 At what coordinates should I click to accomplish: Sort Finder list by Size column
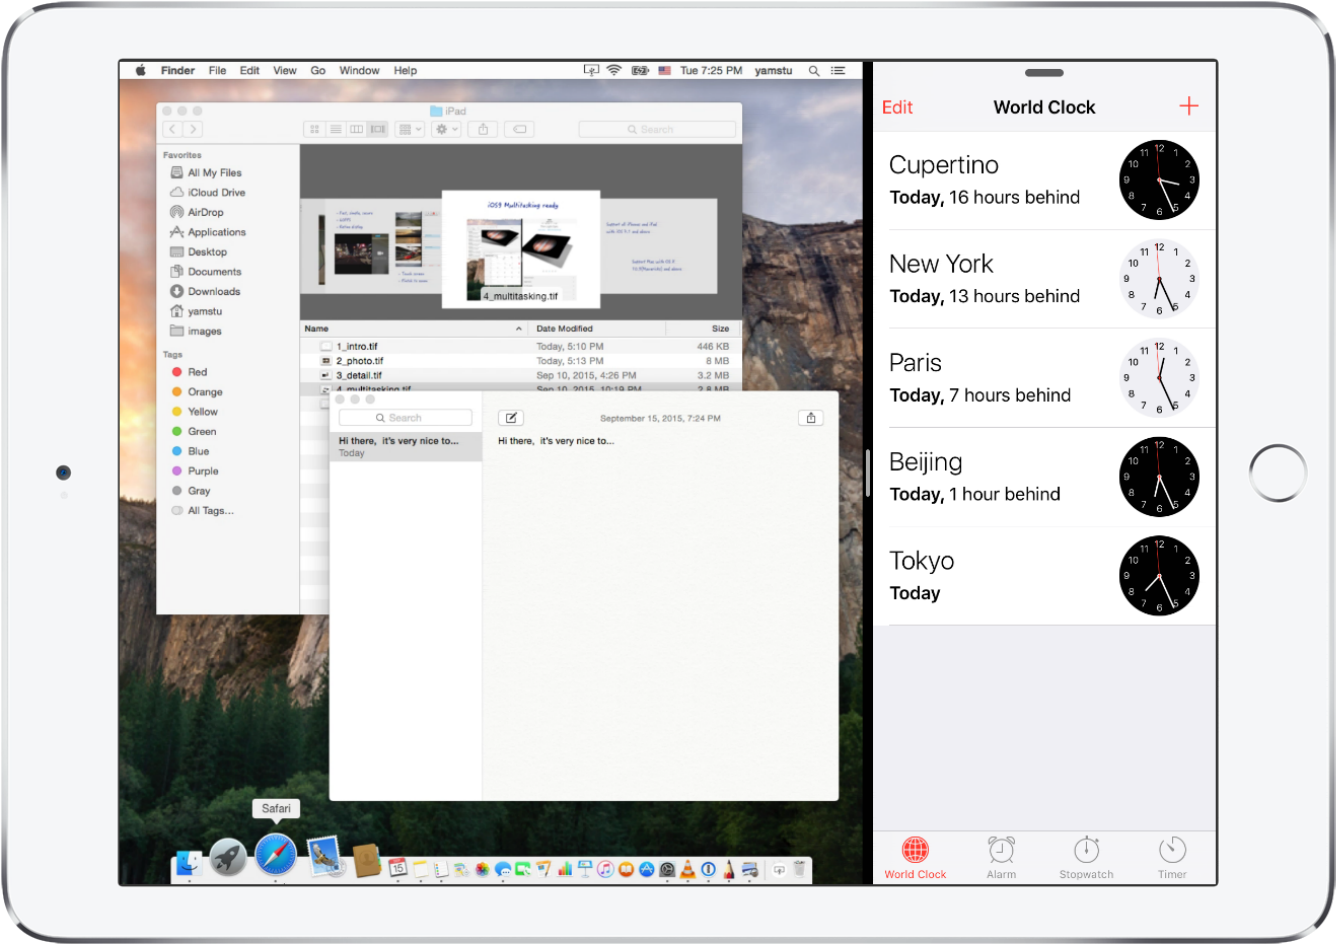pyautogui.click(x=704, y=328)
